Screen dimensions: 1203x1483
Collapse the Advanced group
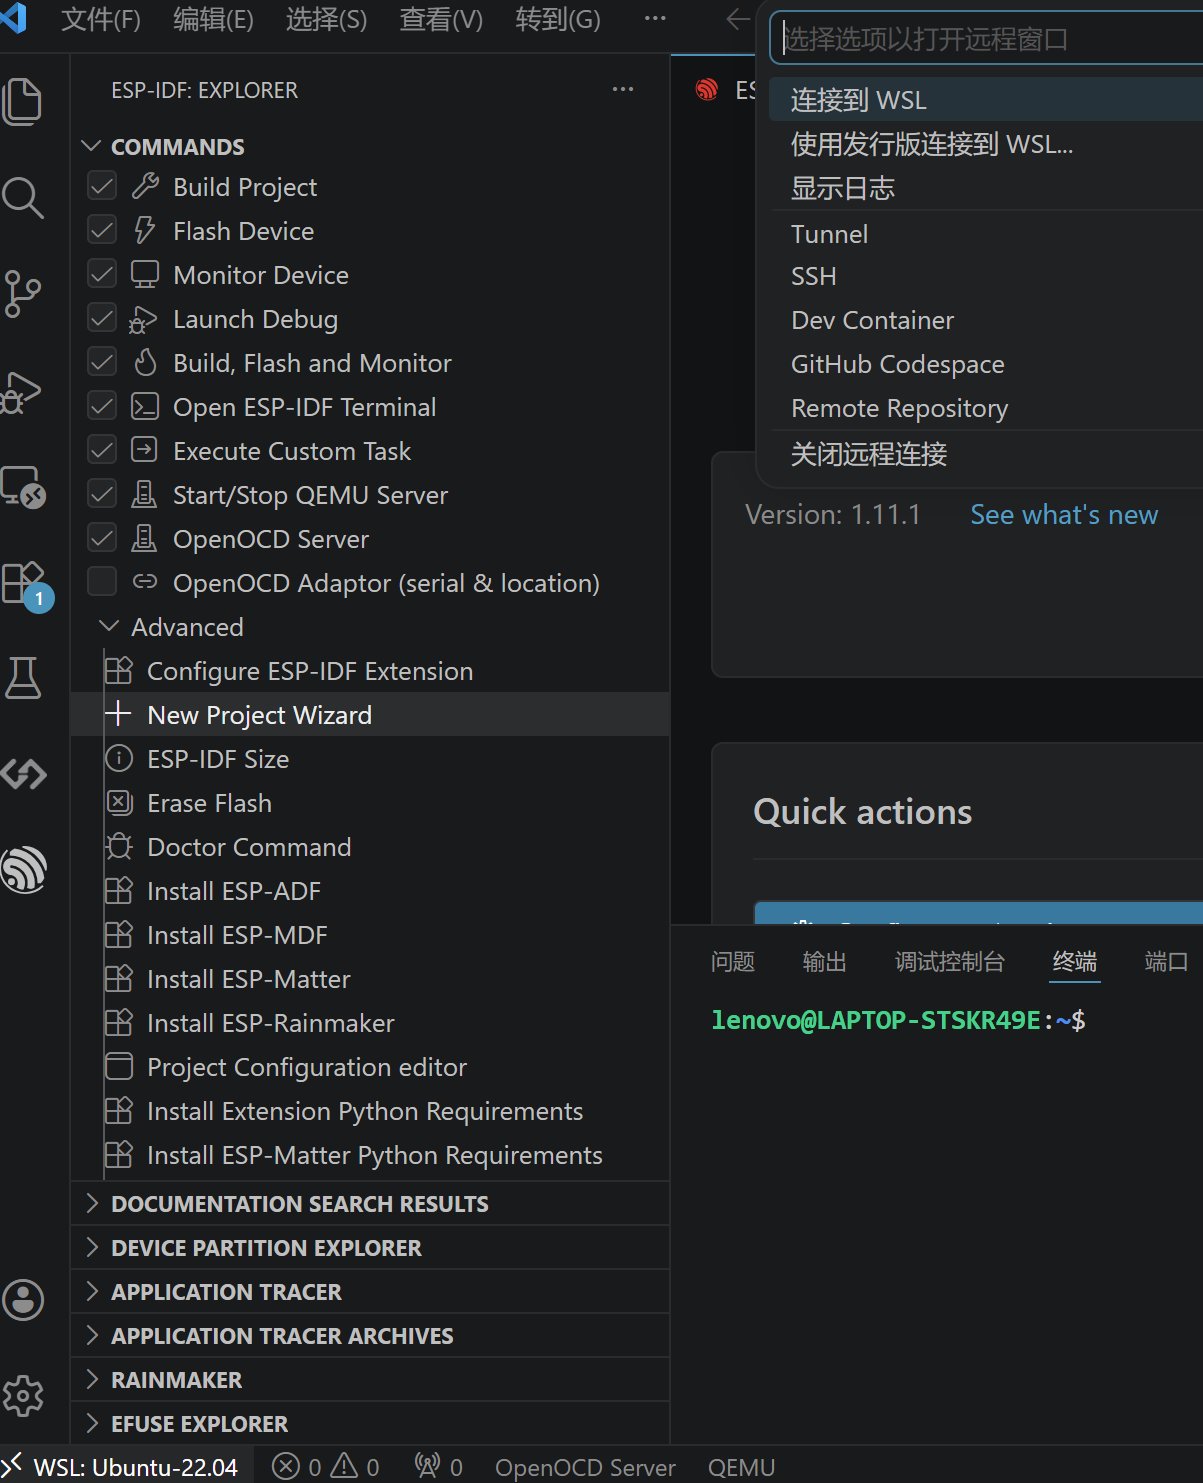click(109, 626)
